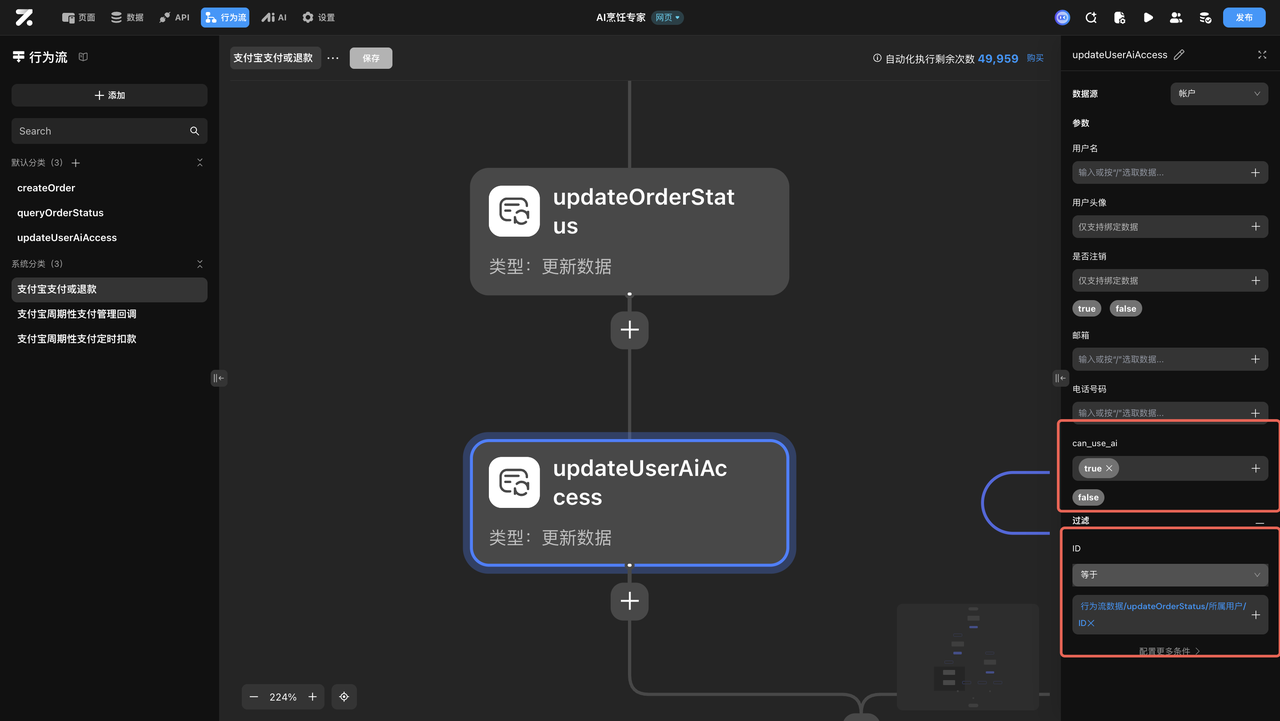The width and height of the screenshot is (1280, 721).
Task: Collapse the left sidebar with its handle
Action: point(218,378)
